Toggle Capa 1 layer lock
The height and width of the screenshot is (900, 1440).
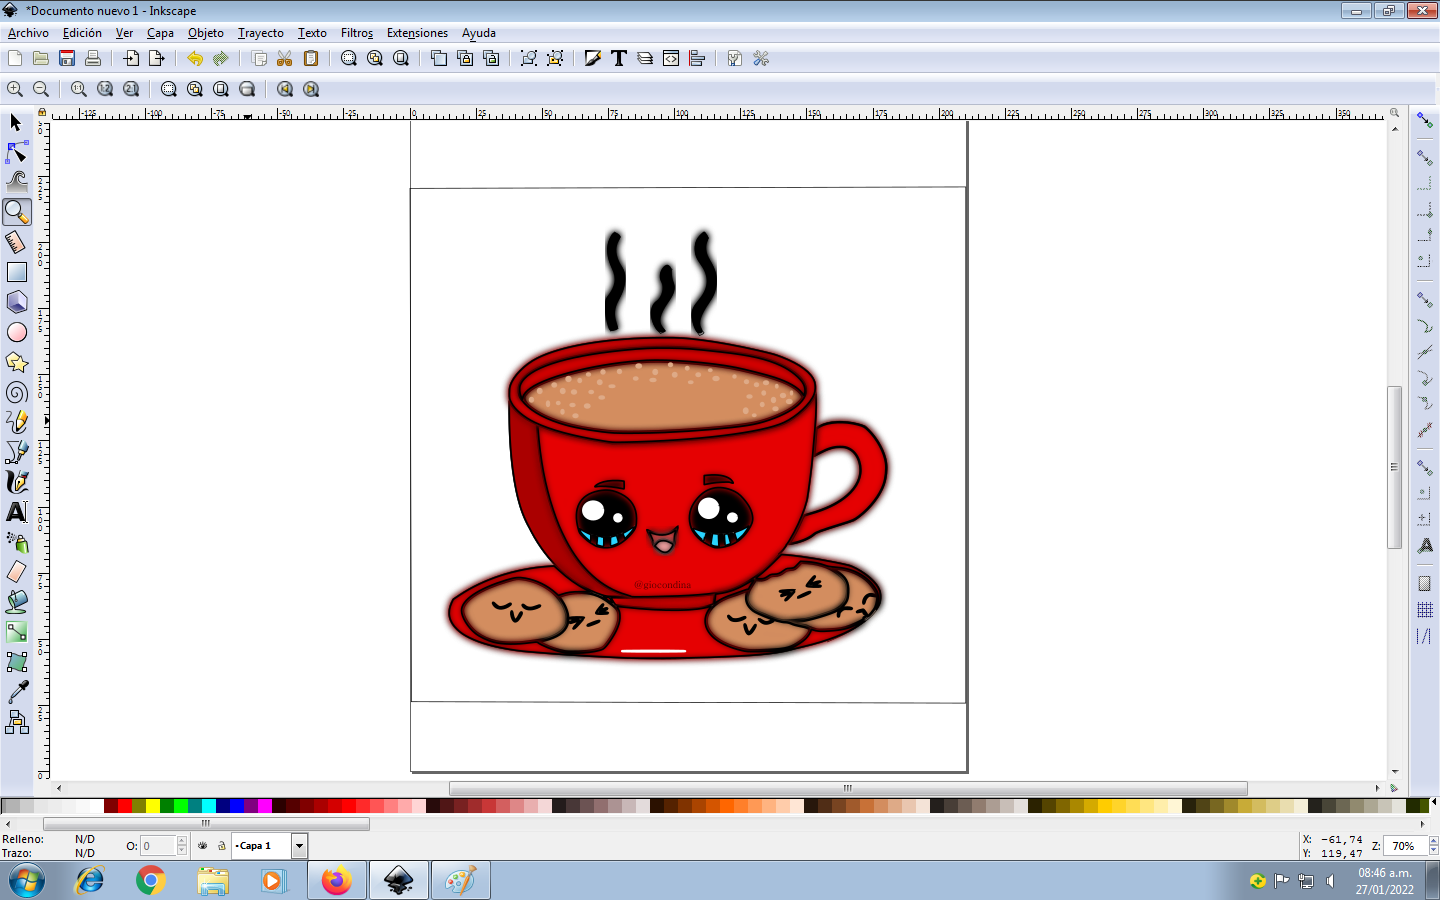click(x=222, y=846)
